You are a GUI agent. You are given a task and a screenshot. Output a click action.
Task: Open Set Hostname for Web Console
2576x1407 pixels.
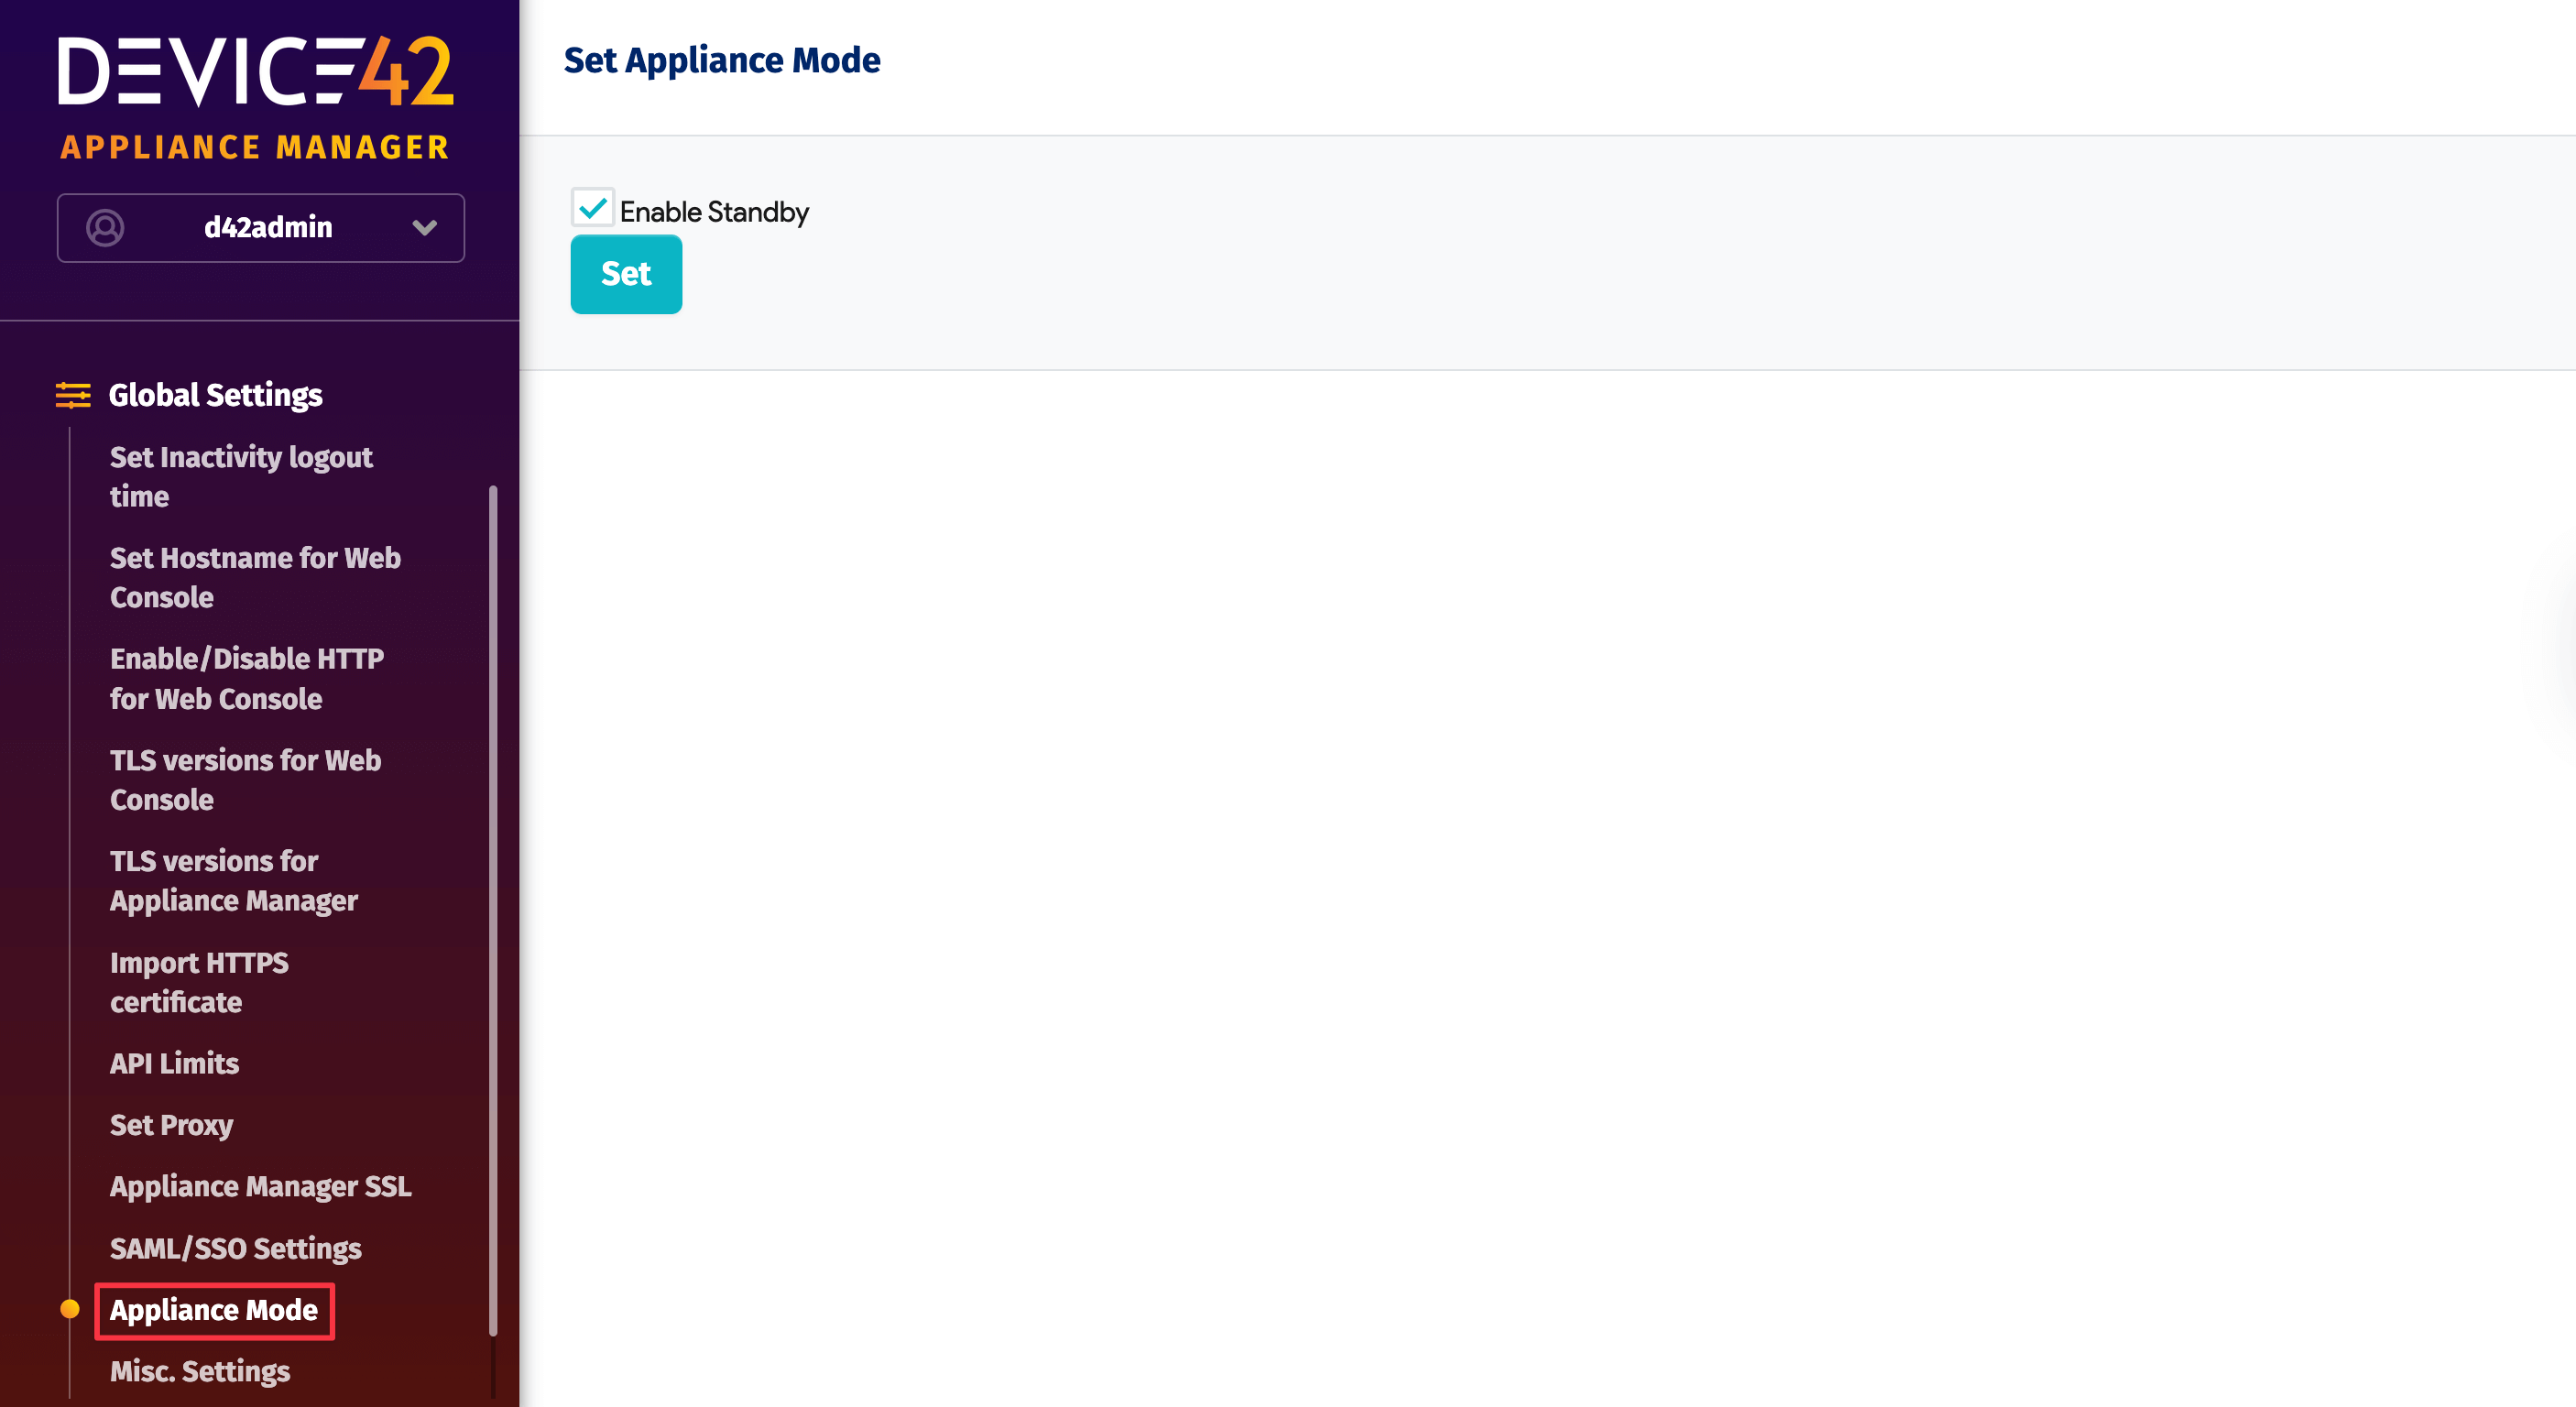255,577
